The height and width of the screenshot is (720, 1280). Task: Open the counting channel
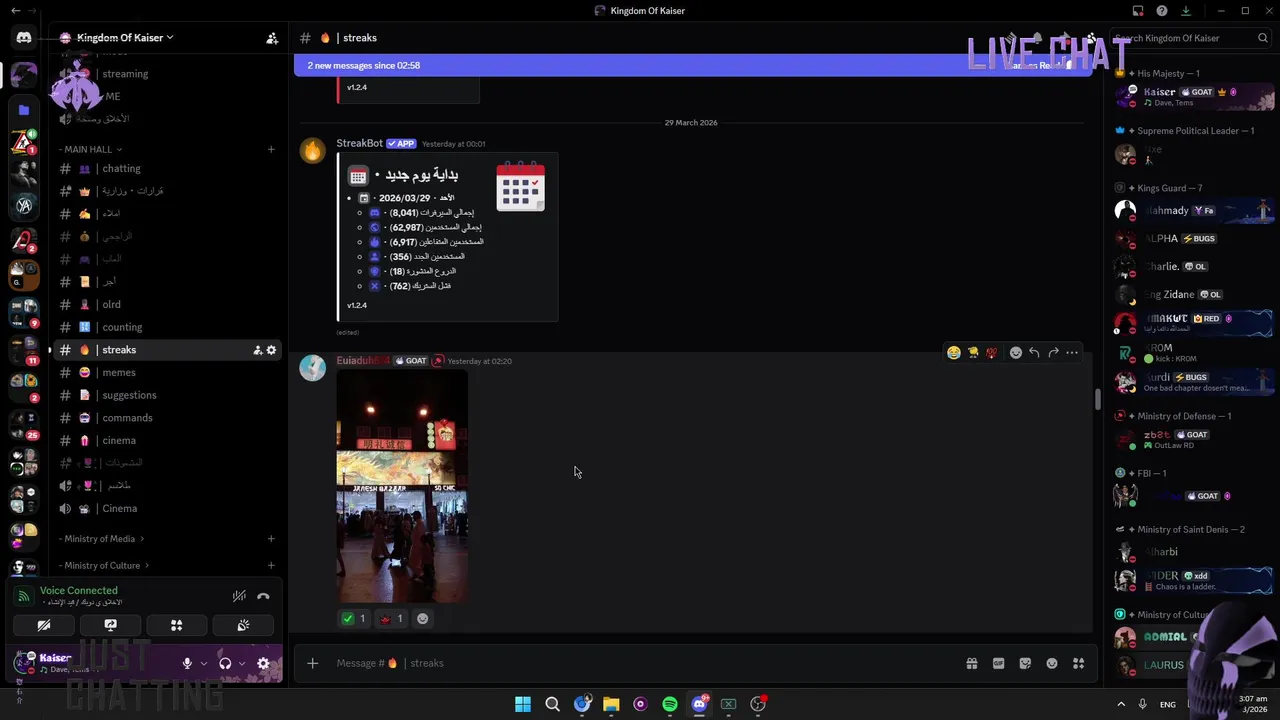(167, 327)
